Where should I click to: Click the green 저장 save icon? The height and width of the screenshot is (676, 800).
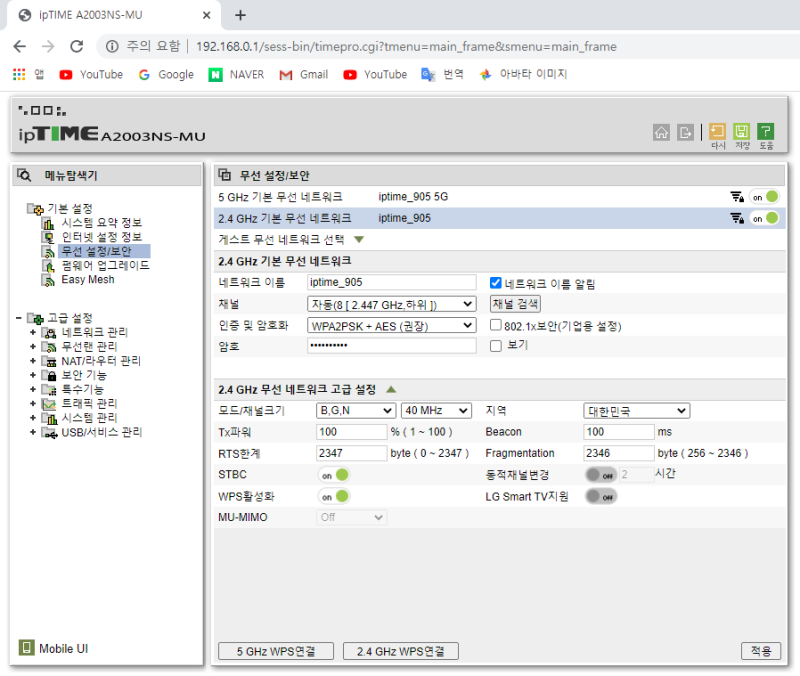[x=741, y=131]
